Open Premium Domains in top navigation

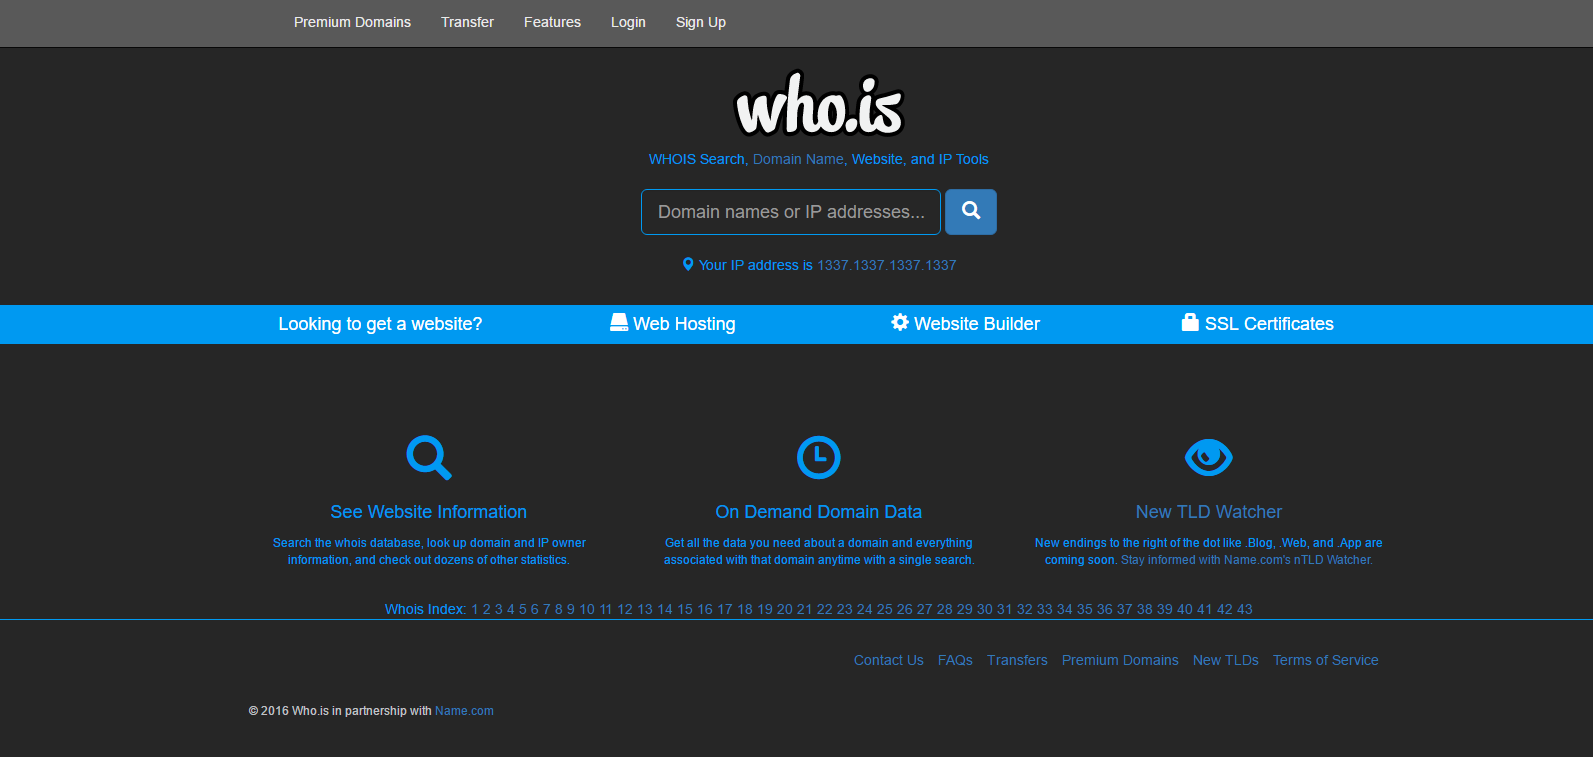(x=352, y=22)
